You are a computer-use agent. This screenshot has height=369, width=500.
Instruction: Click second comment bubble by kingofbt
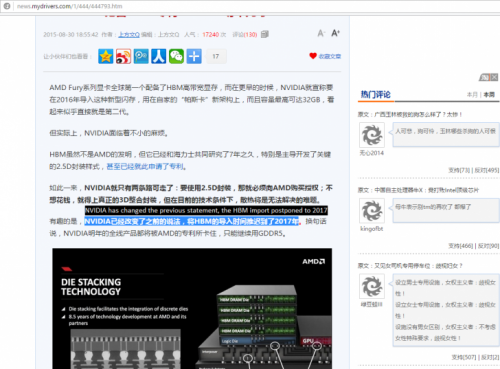click(446, 210)
